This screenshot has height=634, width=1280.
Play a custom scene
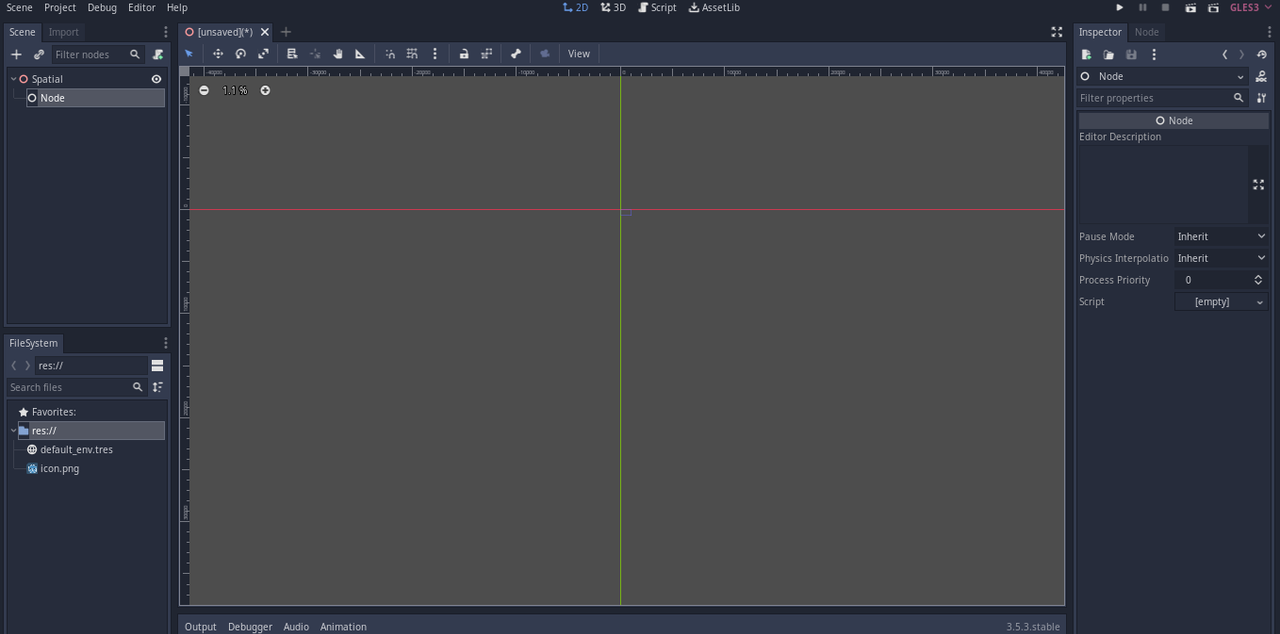tap(1213, 7)
